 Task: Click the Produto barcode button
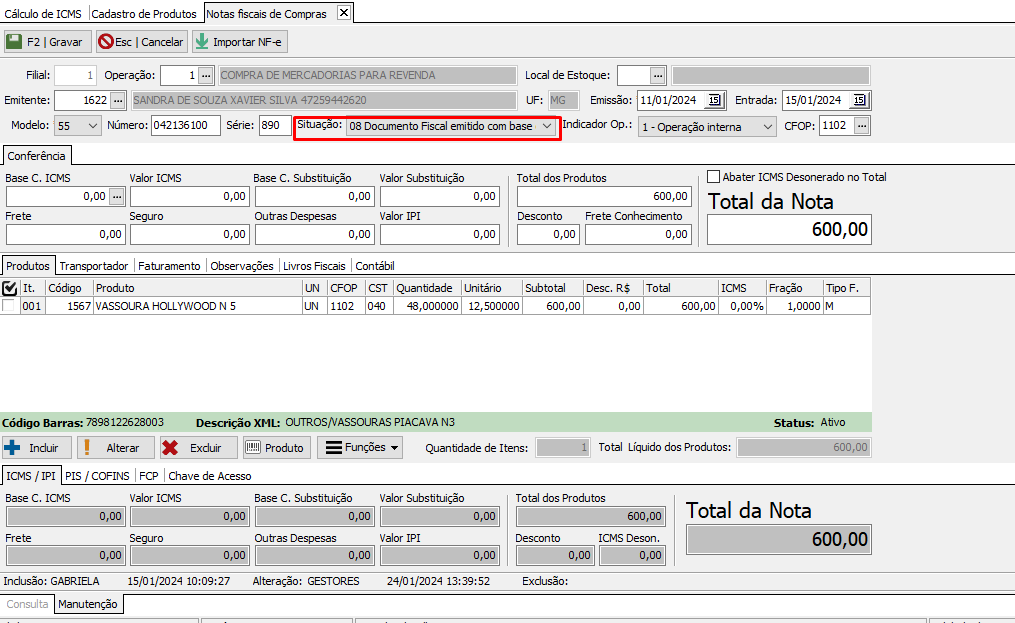[x=275, y=448]
